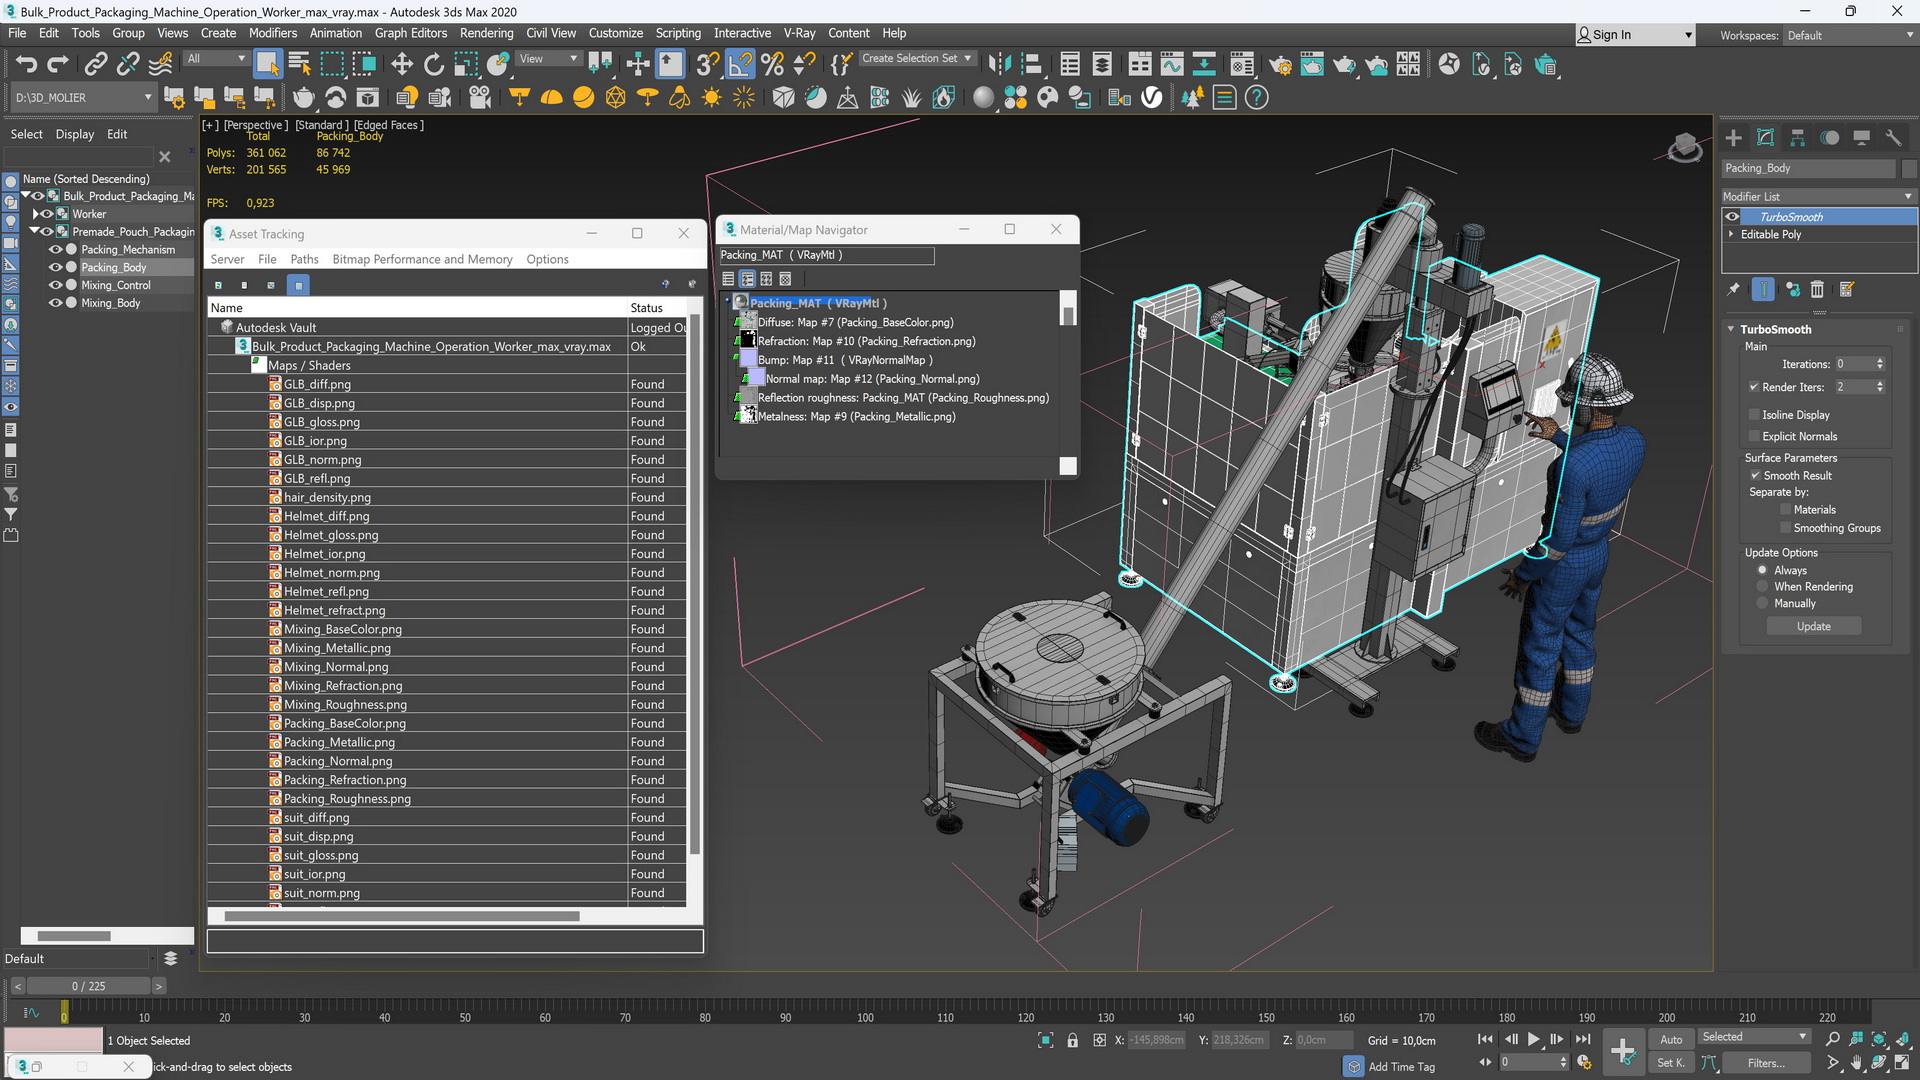The image size is (1920, 1080).
Task: Enable the Explicit Normals checkbox
Action: pos(1754,437)
